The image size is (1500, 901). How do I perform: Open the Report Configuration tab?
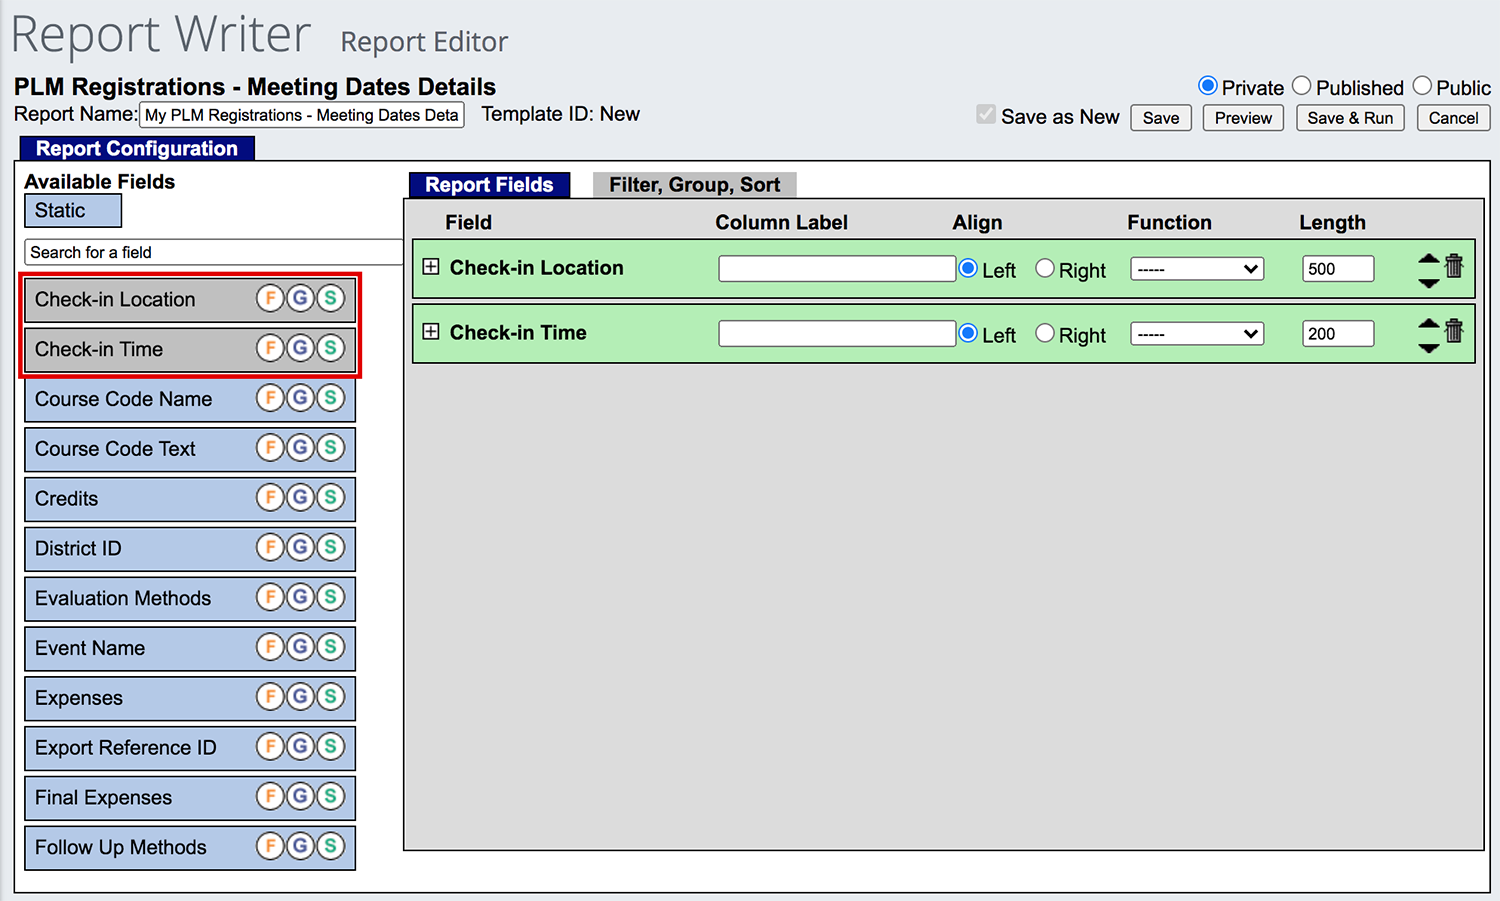tap(137, 149)
